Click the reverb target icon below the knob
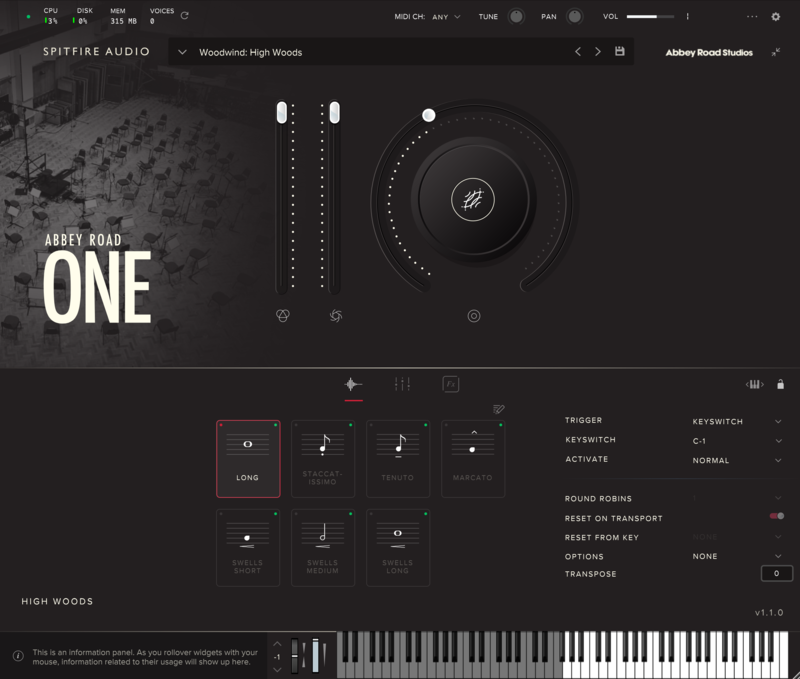 click(473, 316)
